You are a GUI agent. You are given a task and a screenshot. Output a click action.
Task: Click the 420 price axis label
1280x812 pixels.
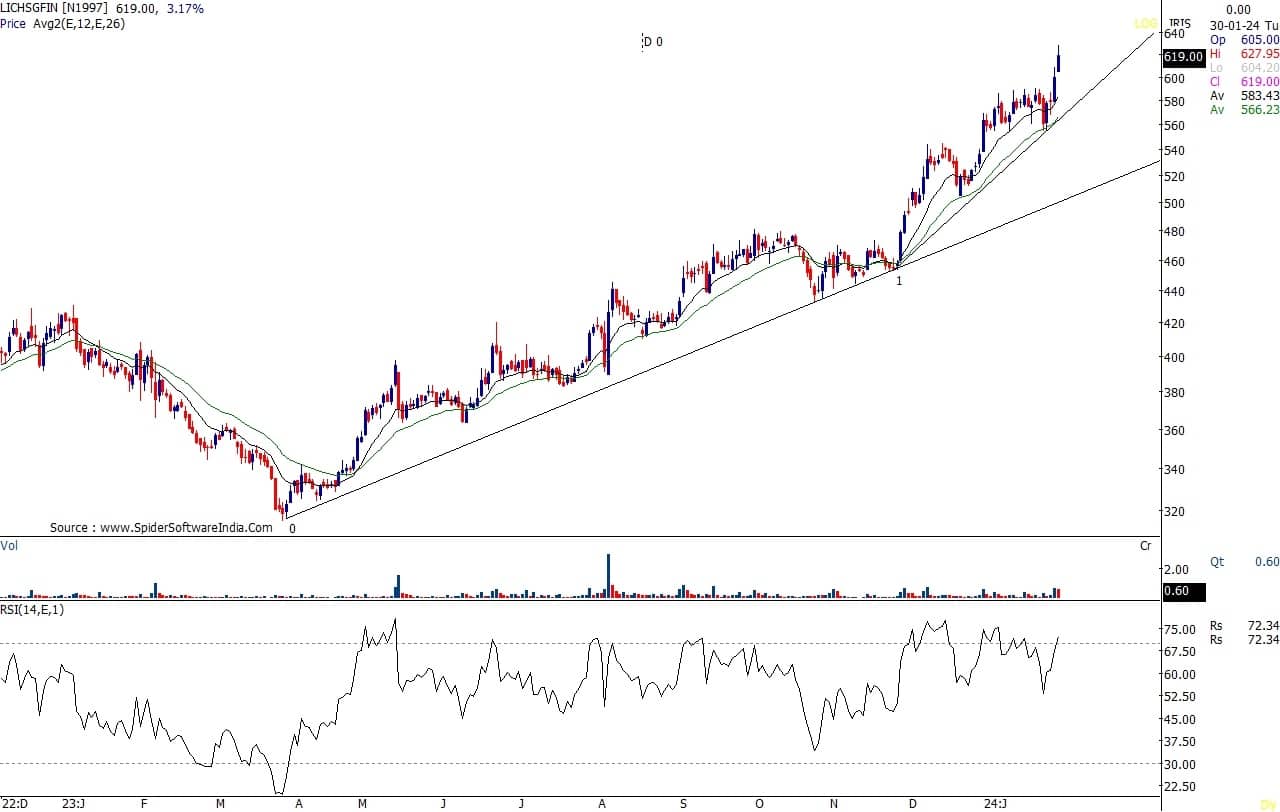coord(1174,324)
